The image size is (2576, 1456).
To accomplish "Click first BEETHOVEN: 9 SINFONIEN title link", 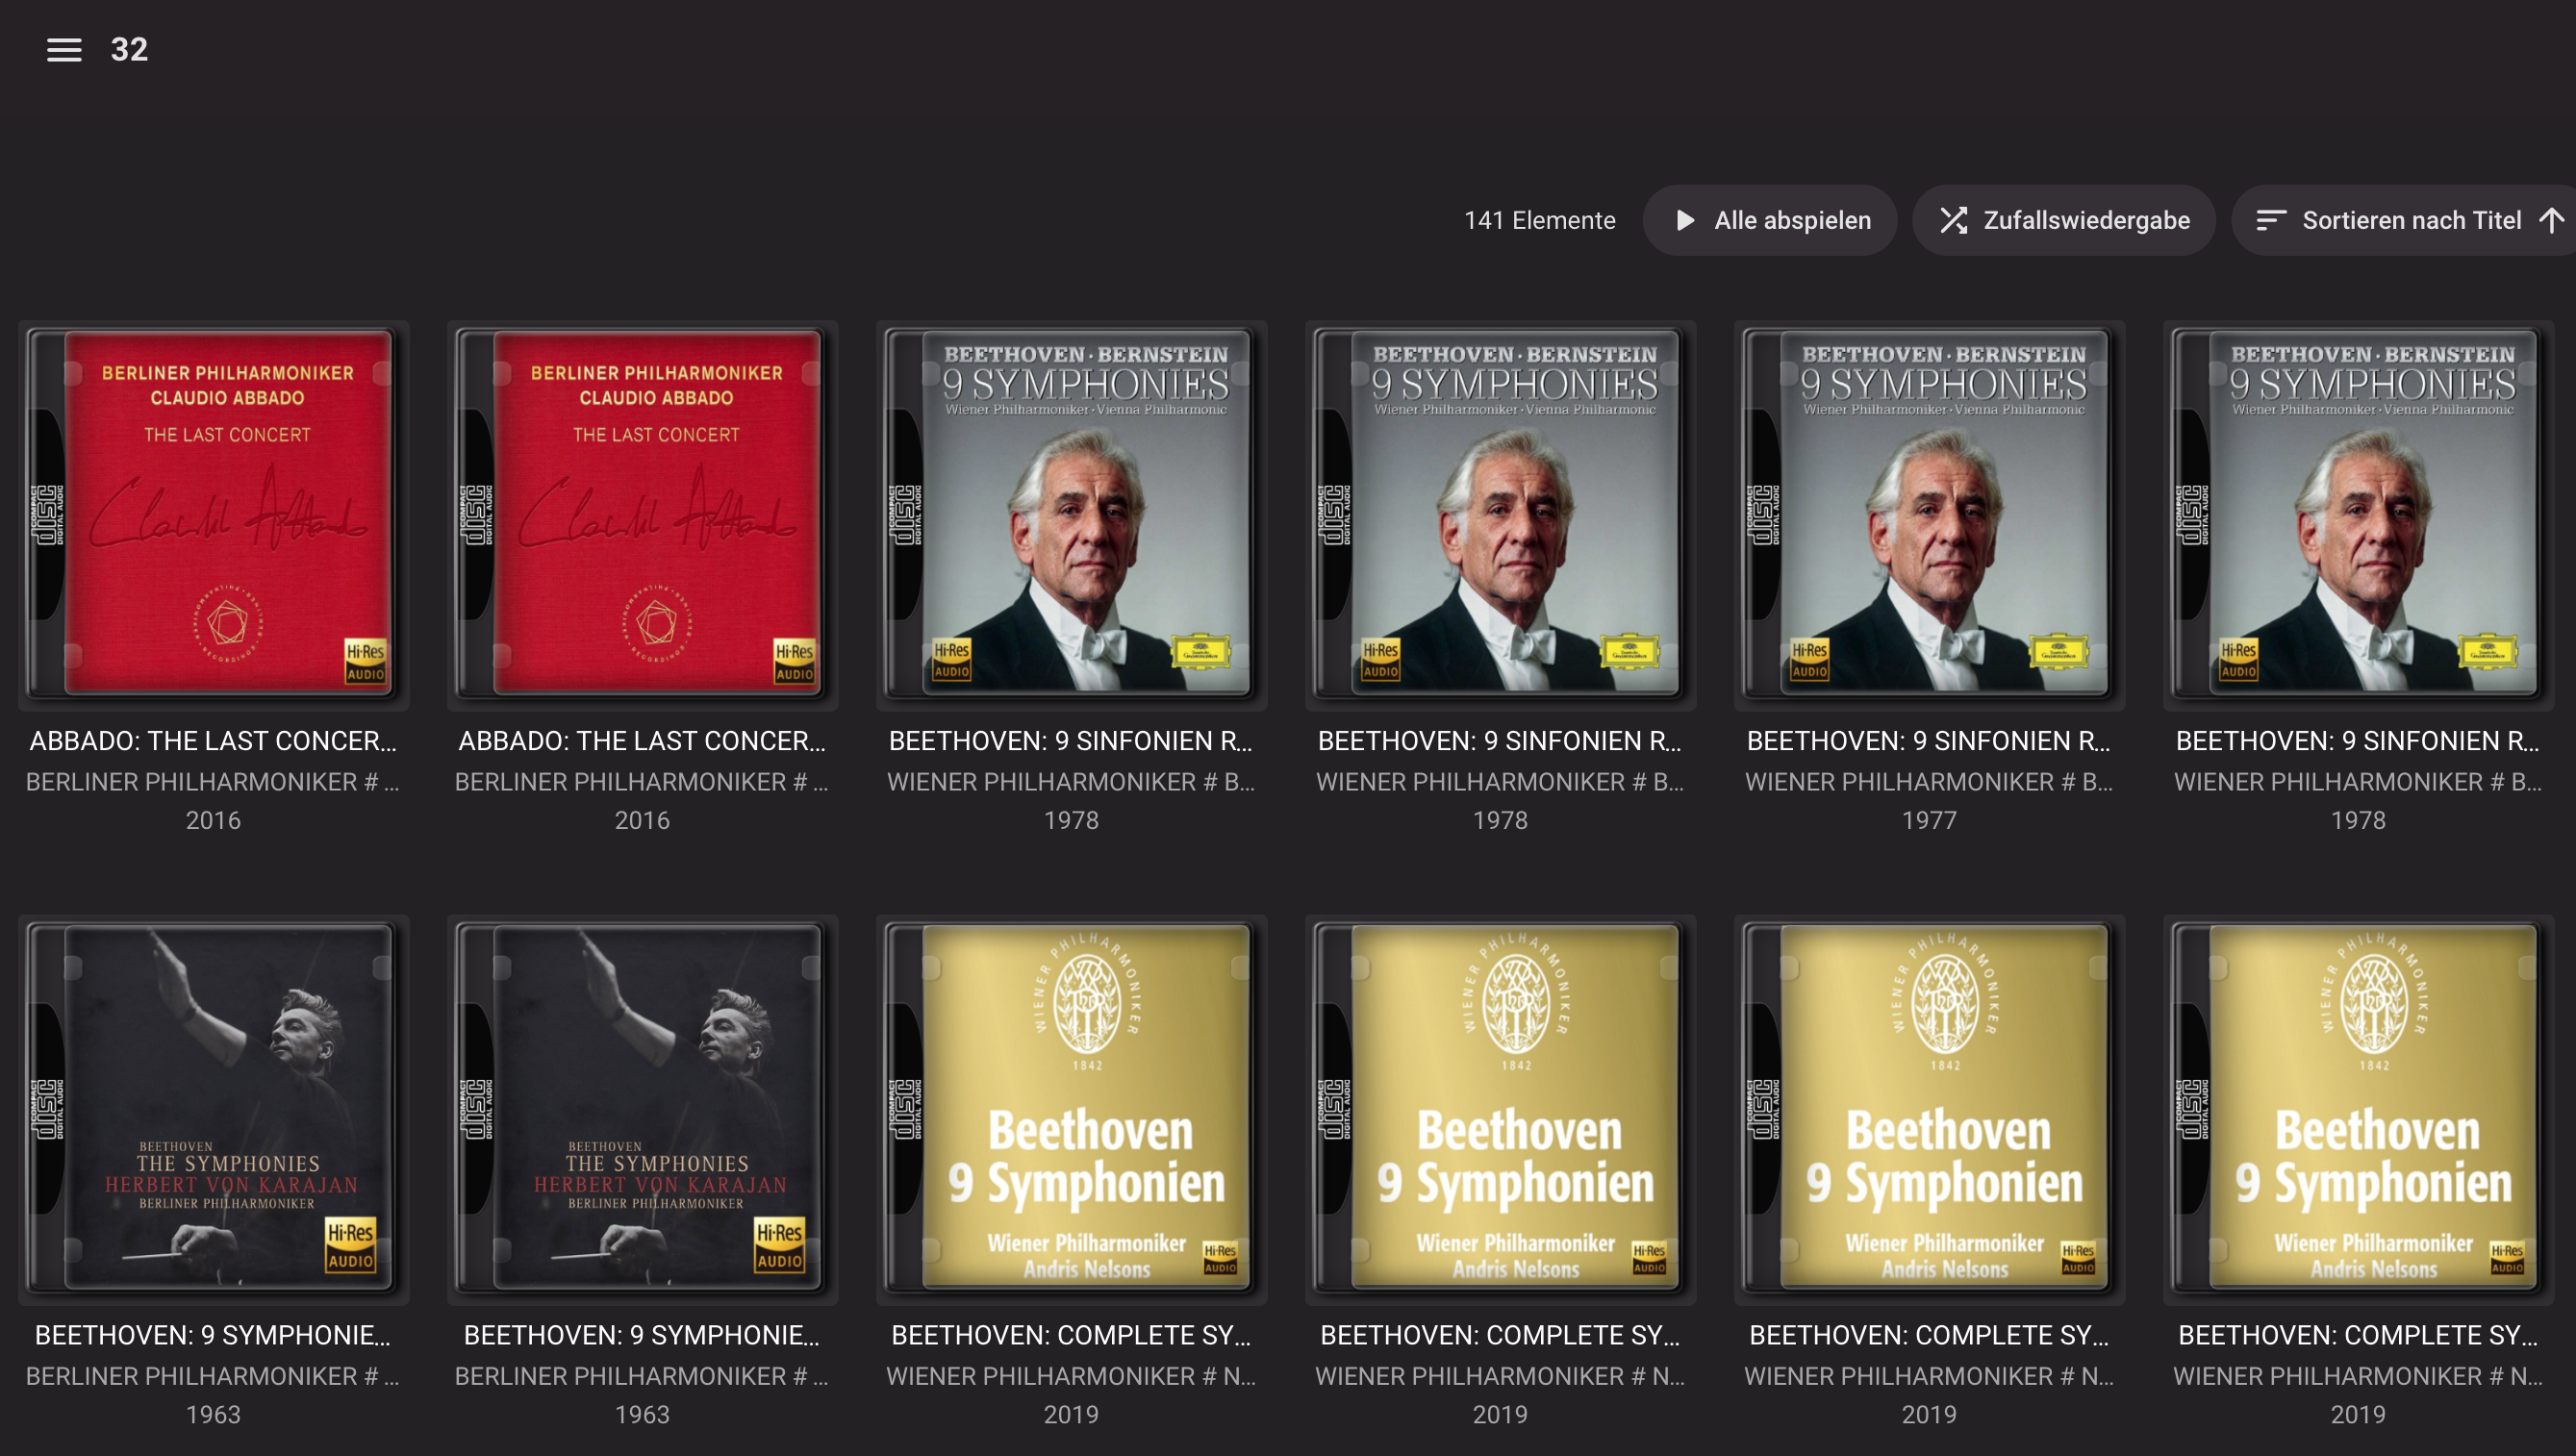I will [1070, 741].
